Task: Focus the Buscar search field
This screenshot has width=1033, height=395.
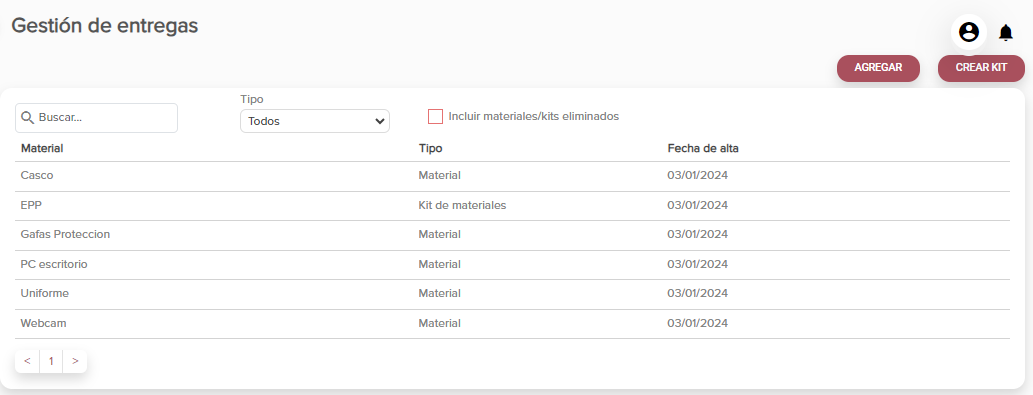Action: tap(96, 118)
